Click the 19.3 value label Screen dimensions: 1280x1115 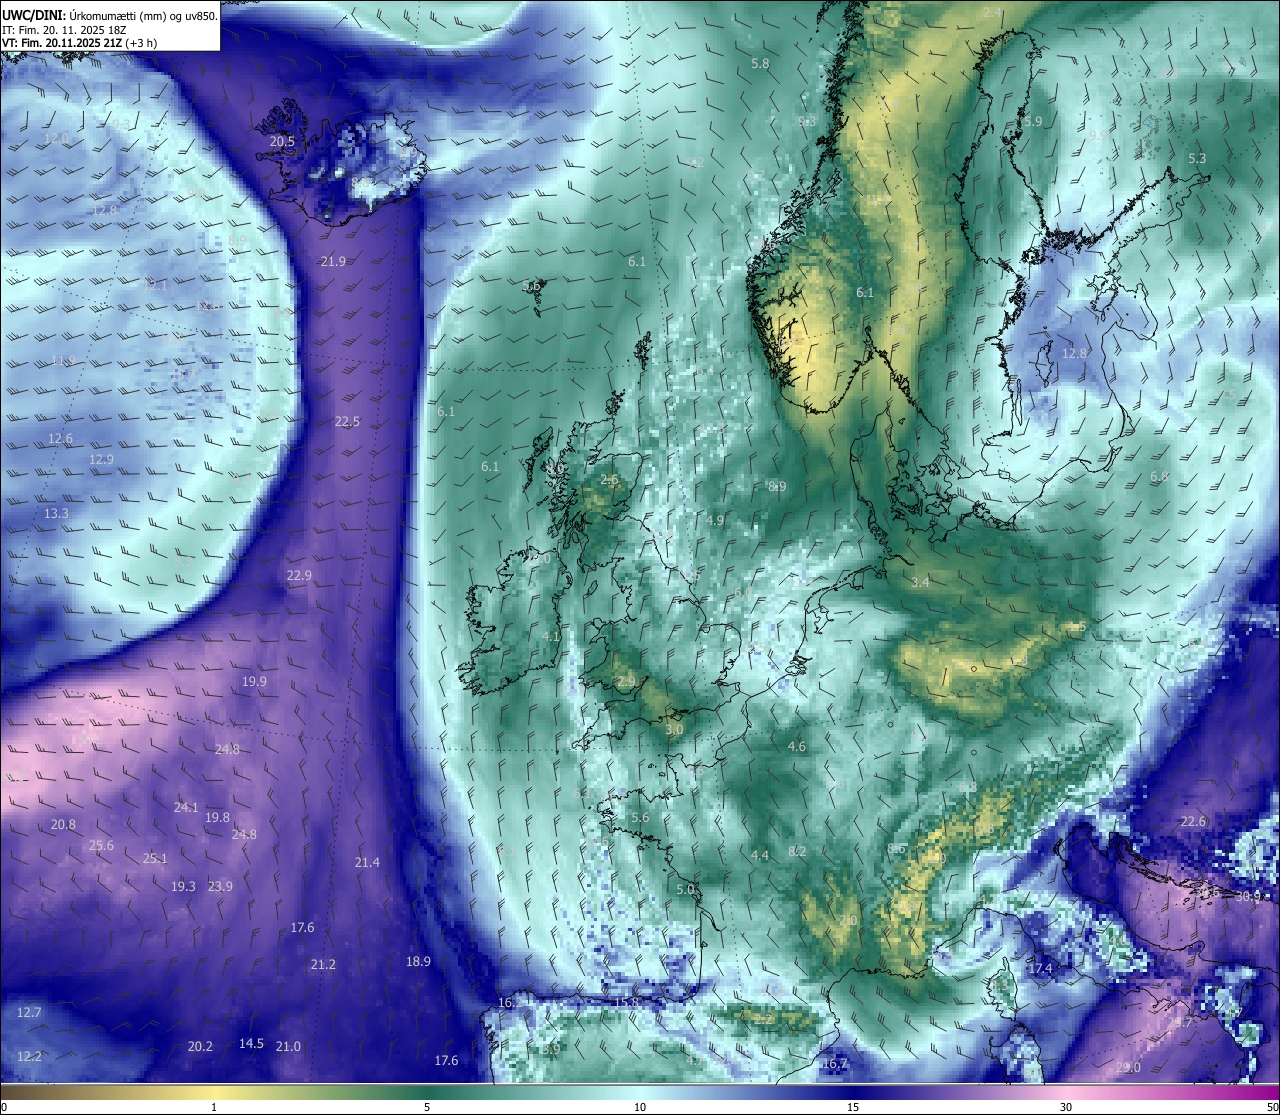(183, 886)
